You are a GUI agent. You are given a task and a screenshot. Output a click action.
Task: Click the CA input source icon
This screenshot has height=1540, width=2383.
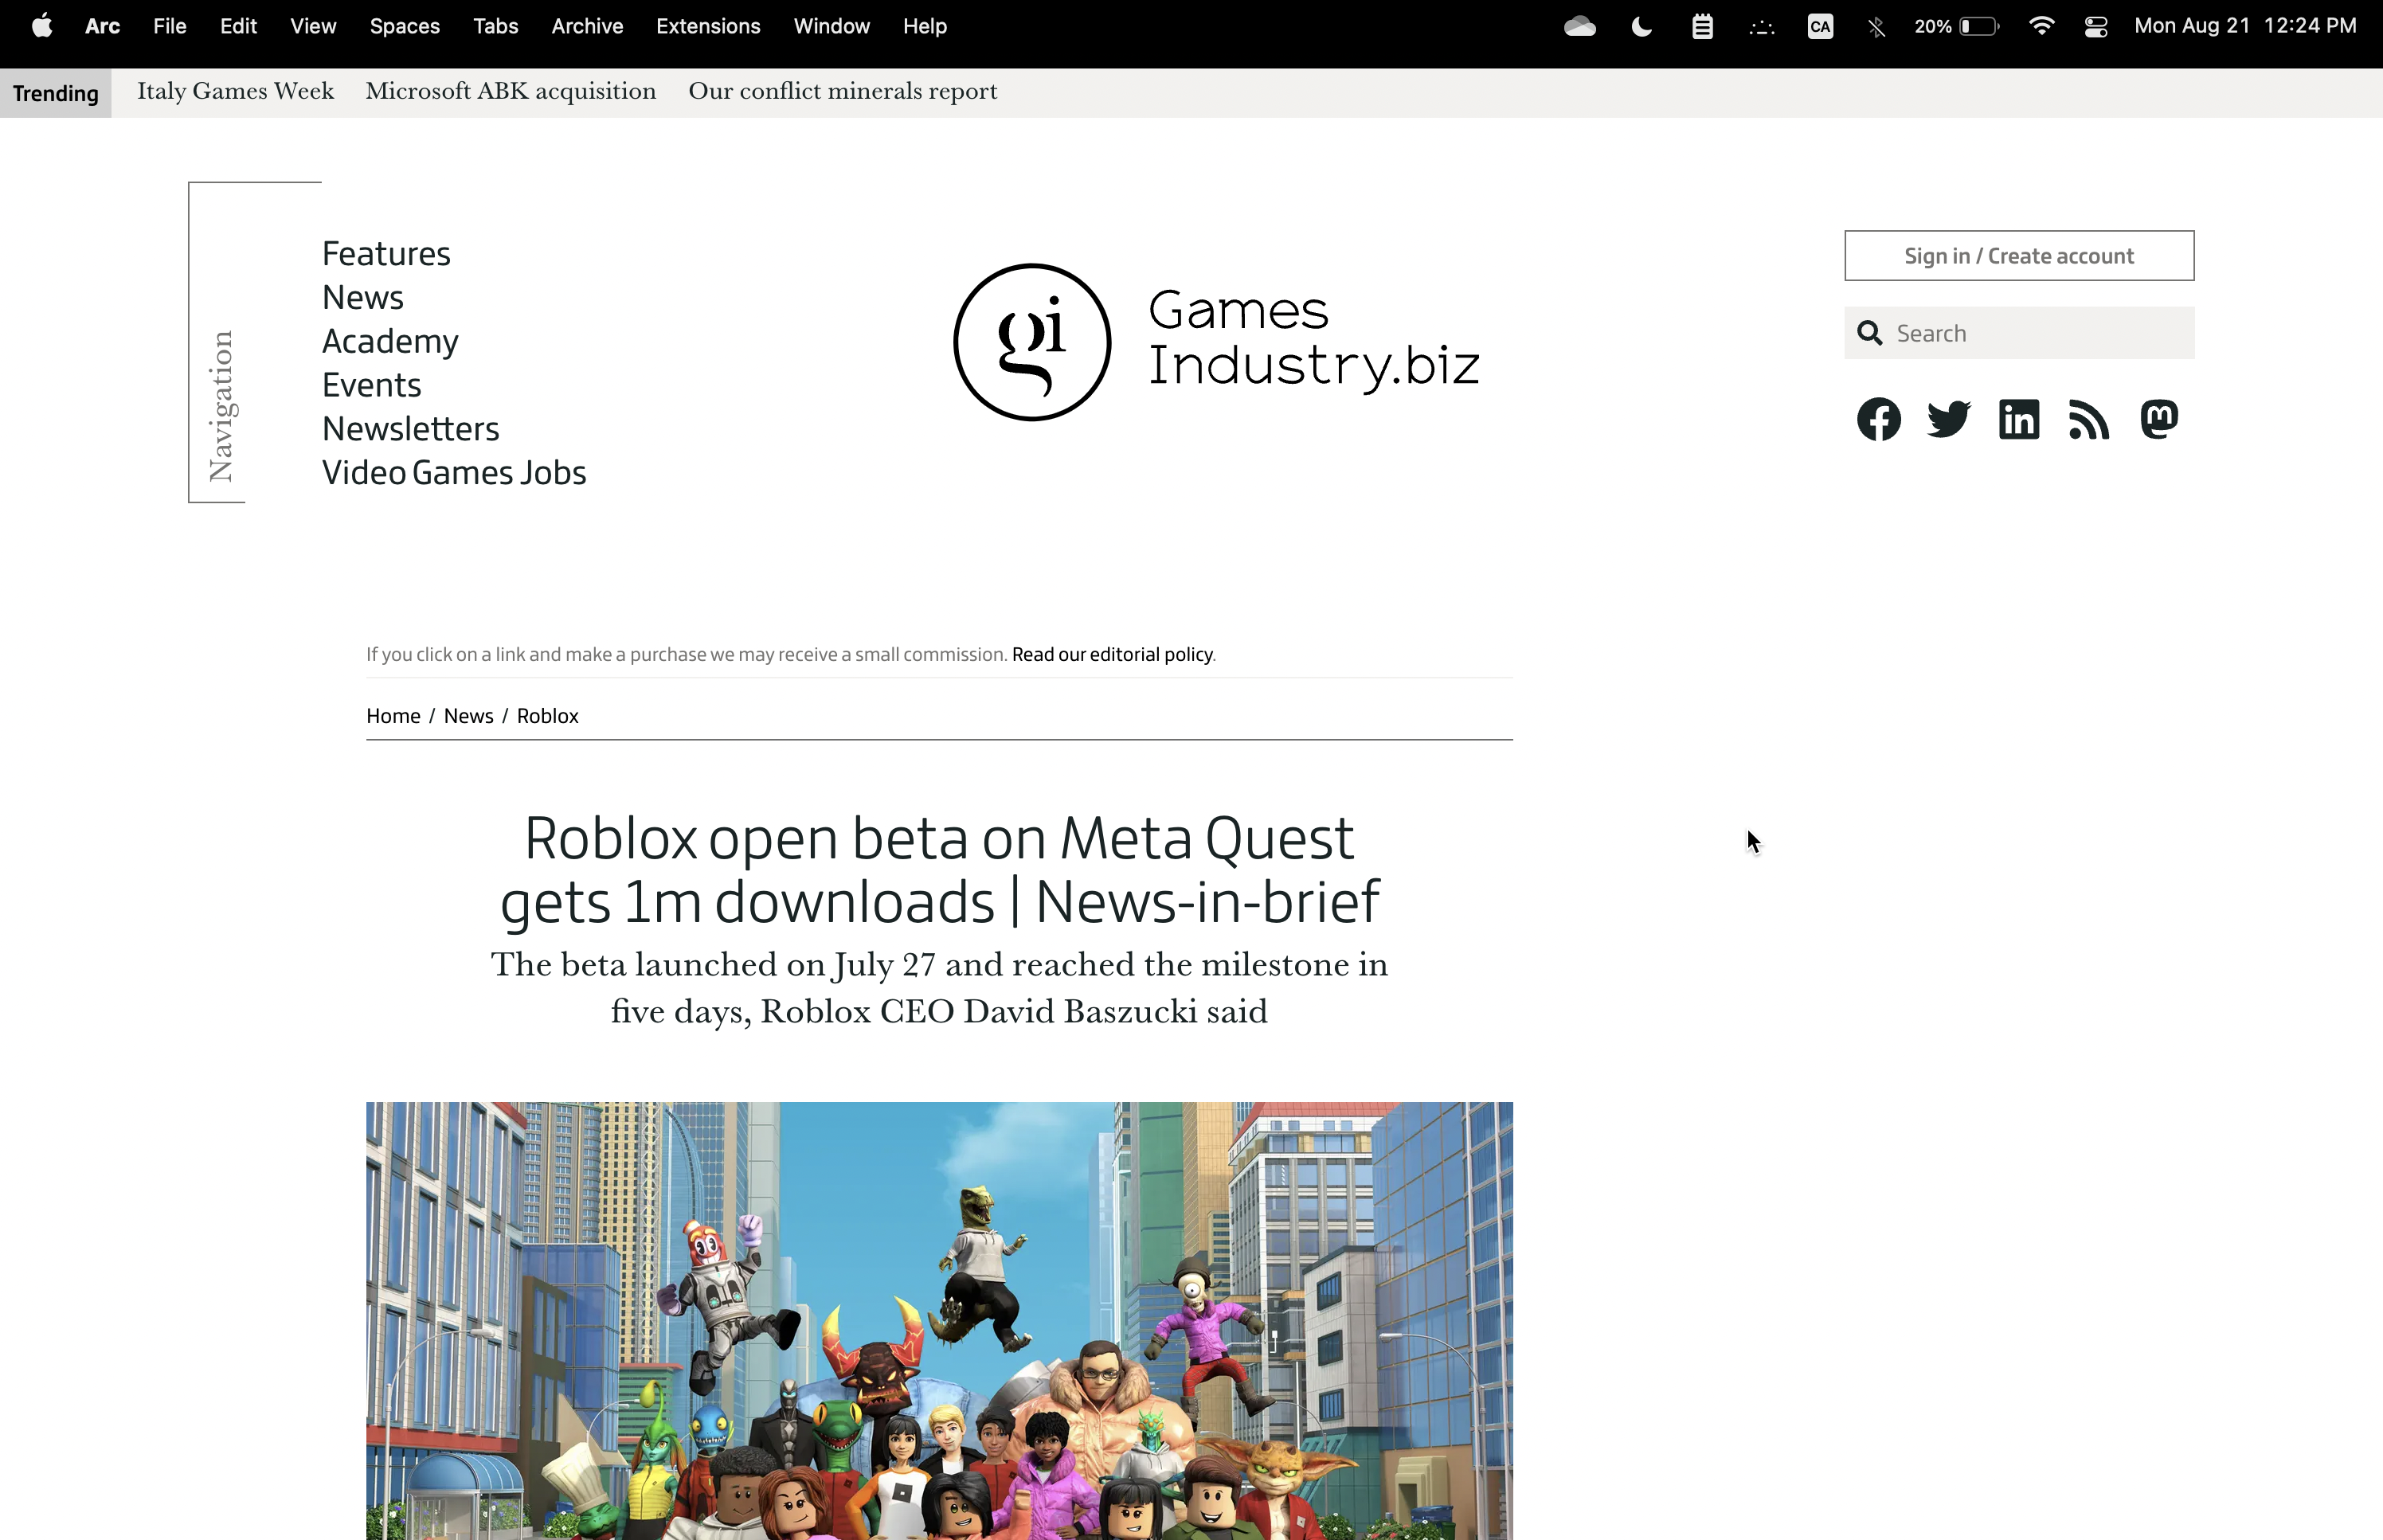(1820, 27)
